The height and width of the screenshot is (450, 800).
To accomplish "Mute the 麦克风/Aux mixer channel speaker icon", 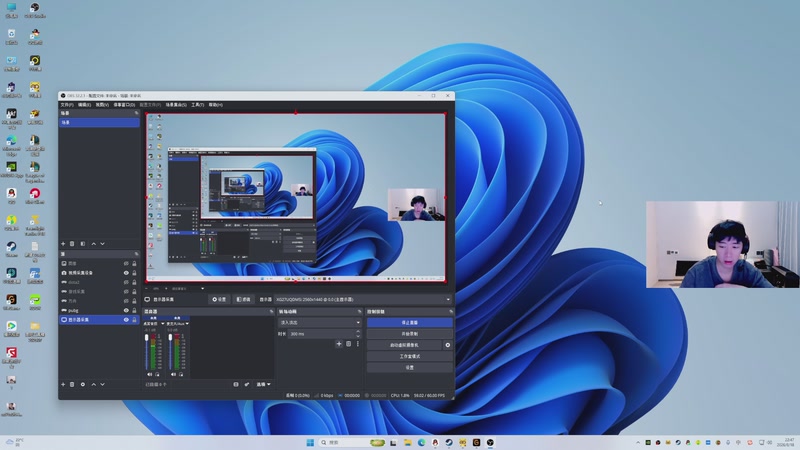I will click(173, 374).
